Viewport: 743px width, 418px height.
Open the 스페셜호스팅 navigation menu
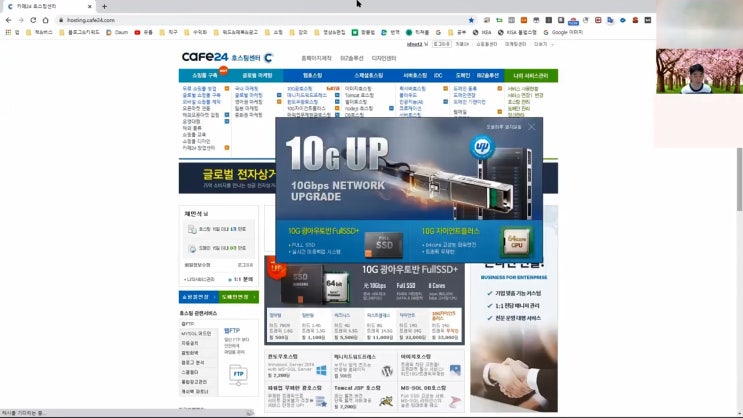tap(369, 75)
